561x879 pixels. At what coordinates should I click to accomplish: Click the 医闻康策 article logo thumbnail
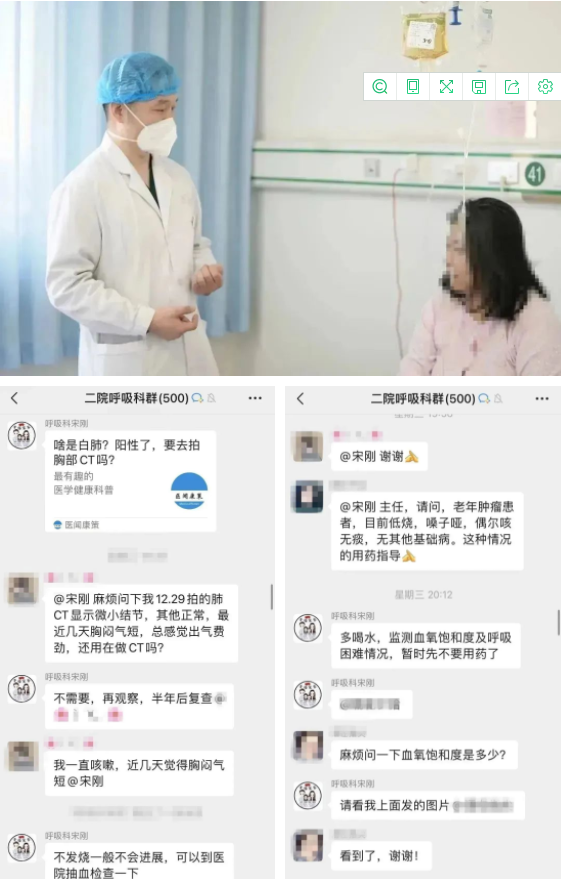point(189,491)
